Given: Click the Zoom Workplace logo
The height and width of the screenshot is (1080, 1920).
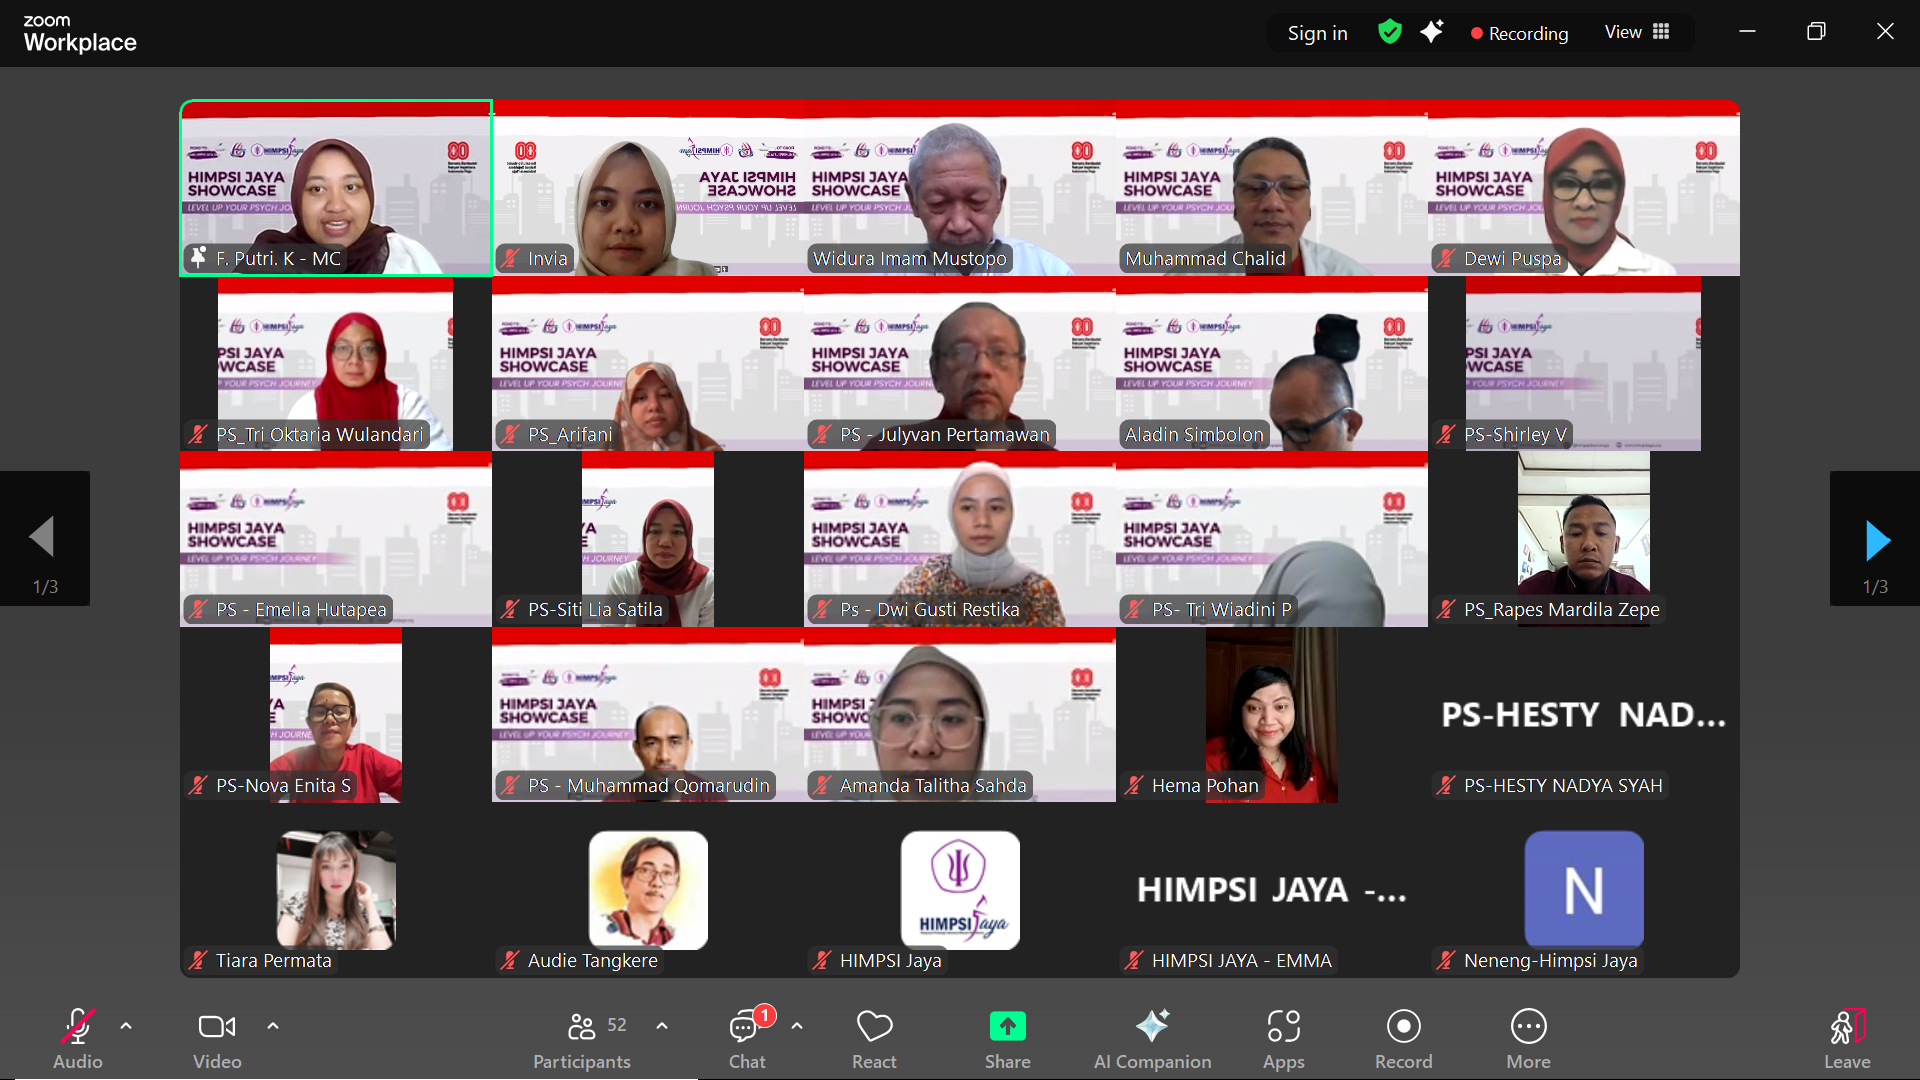Looking at the screenshot, I should tap(80, 34).
